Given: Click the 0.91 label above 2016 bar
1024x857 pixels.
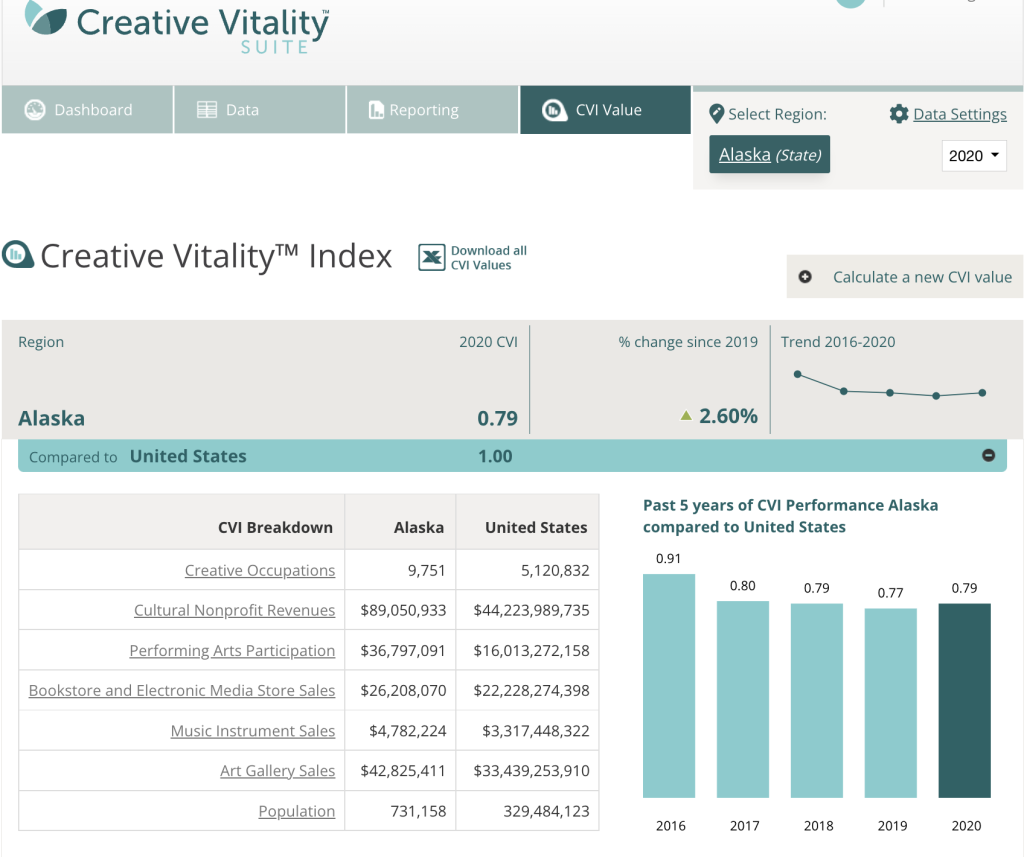Looking at the screenshot, I should (668, 558).
